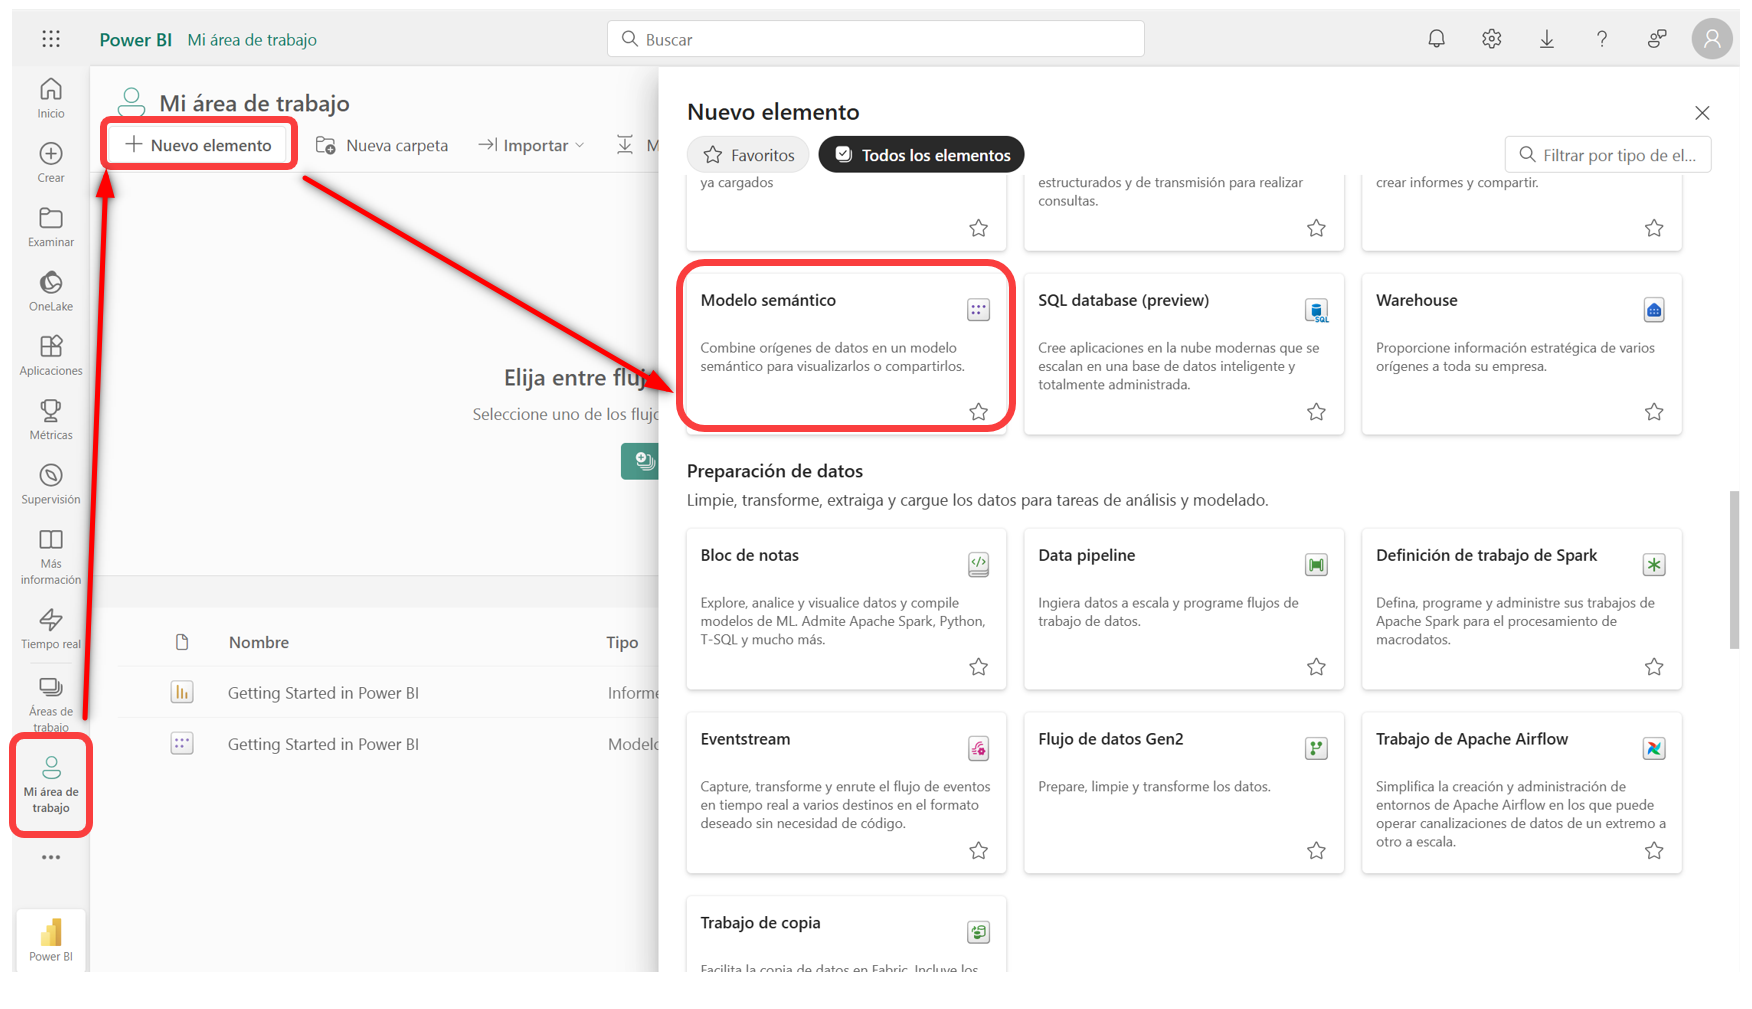Select the SQL database (preview) card
The width and height of the screenshot is (1752, 1009).
click(x=1184, y=354)
